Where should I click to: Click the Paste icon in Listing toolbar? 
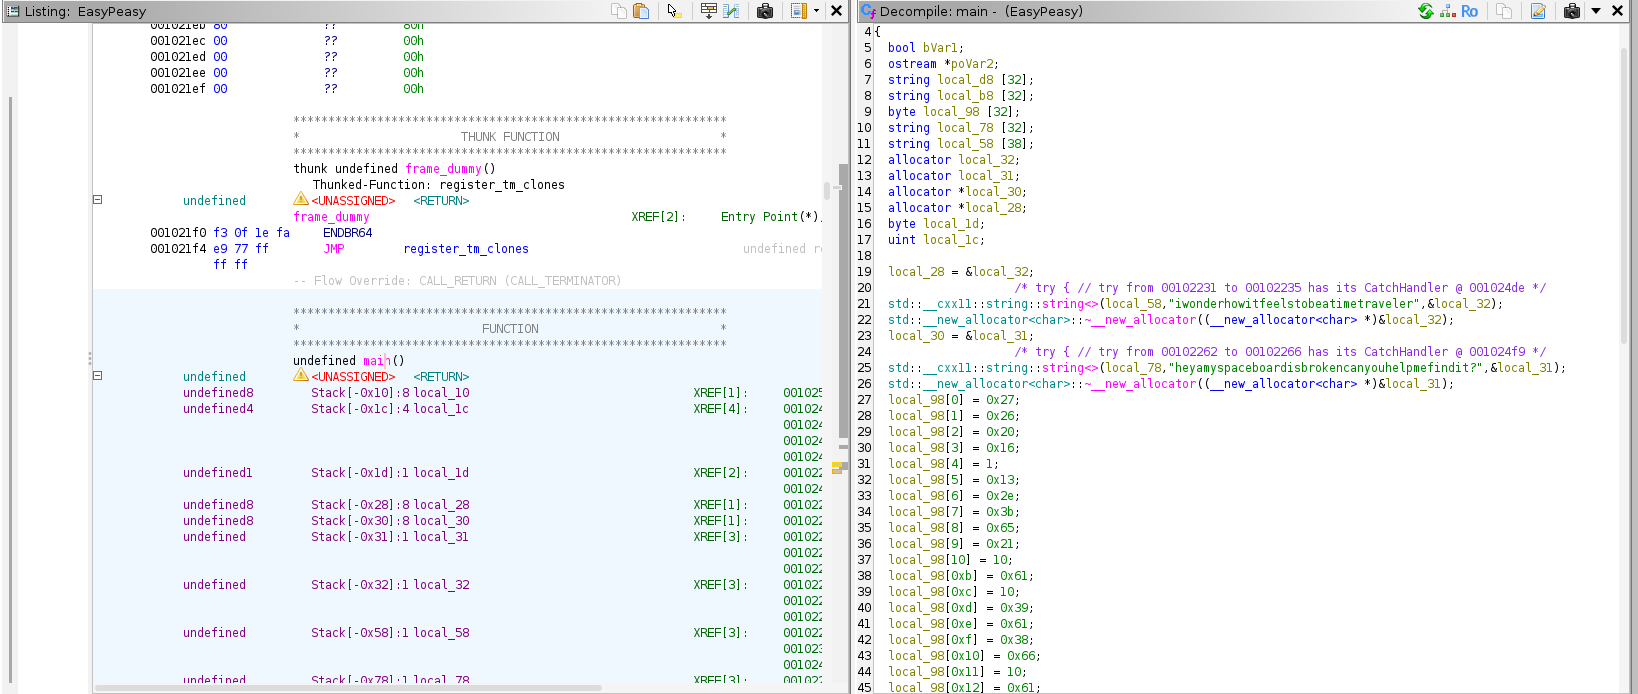click(x=641, y=11)
